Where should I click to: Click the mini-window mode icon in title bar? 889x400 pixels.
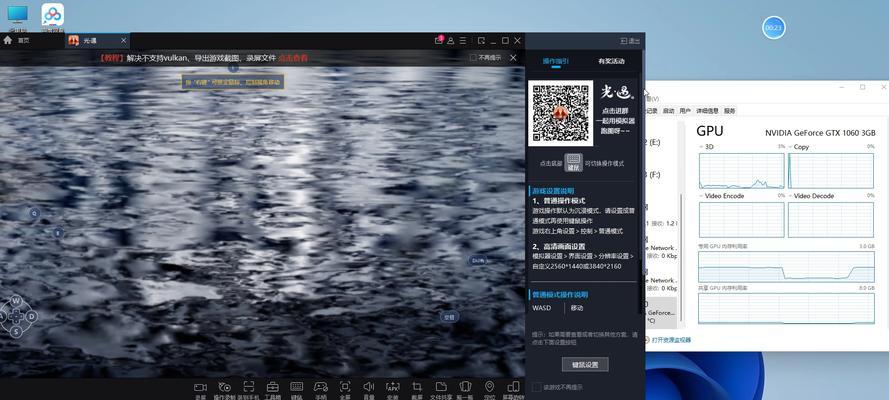[481, 41]
